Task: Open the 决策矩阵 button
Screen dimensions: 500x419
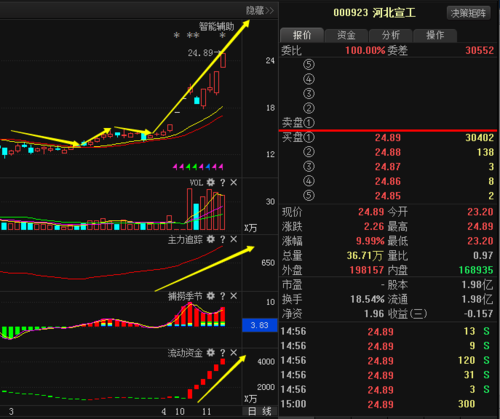Action: [468, 13]
